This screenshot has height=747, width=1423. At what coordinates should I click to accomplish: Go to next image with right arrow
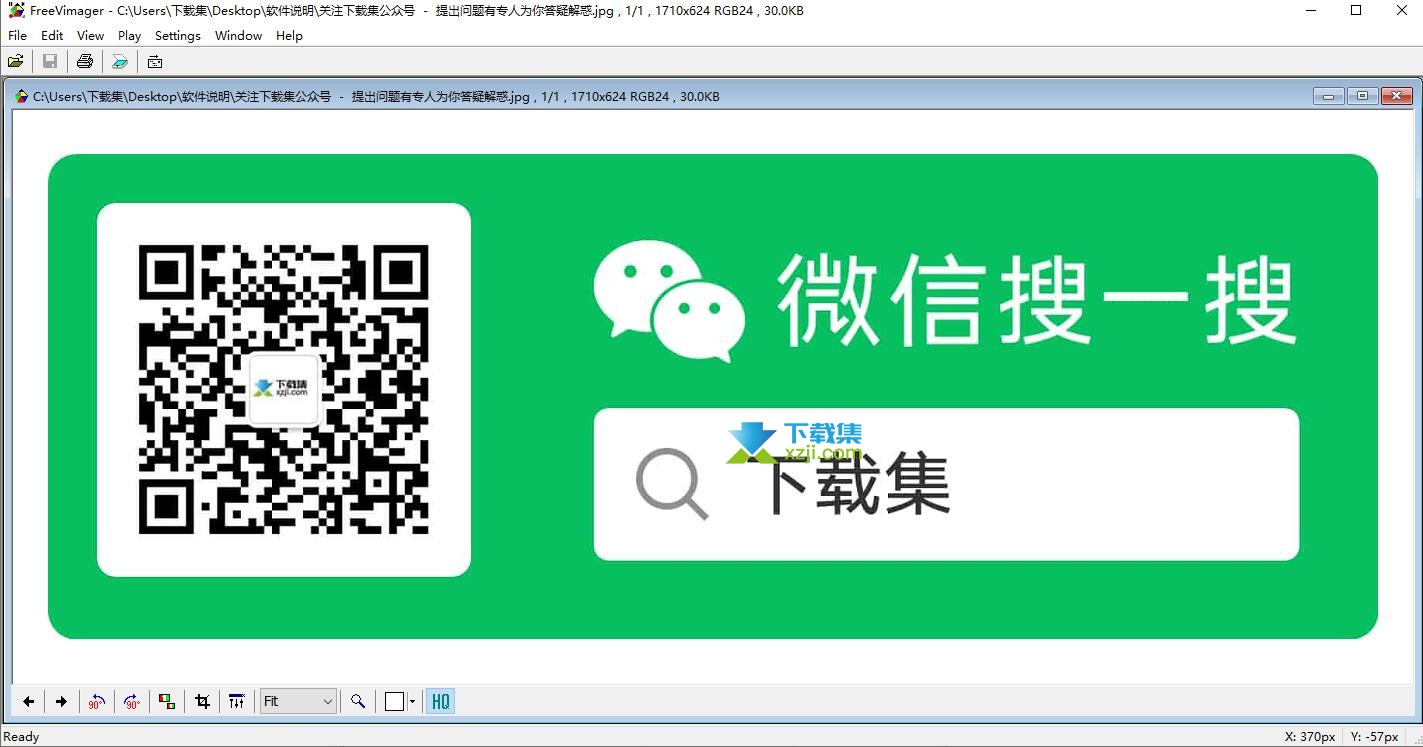[x=61, y=701]
